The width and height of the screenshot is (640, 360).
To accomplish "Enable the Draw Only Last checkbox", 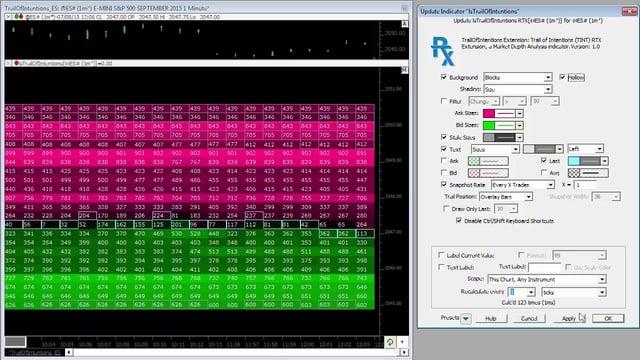I will tap(446, 209).
